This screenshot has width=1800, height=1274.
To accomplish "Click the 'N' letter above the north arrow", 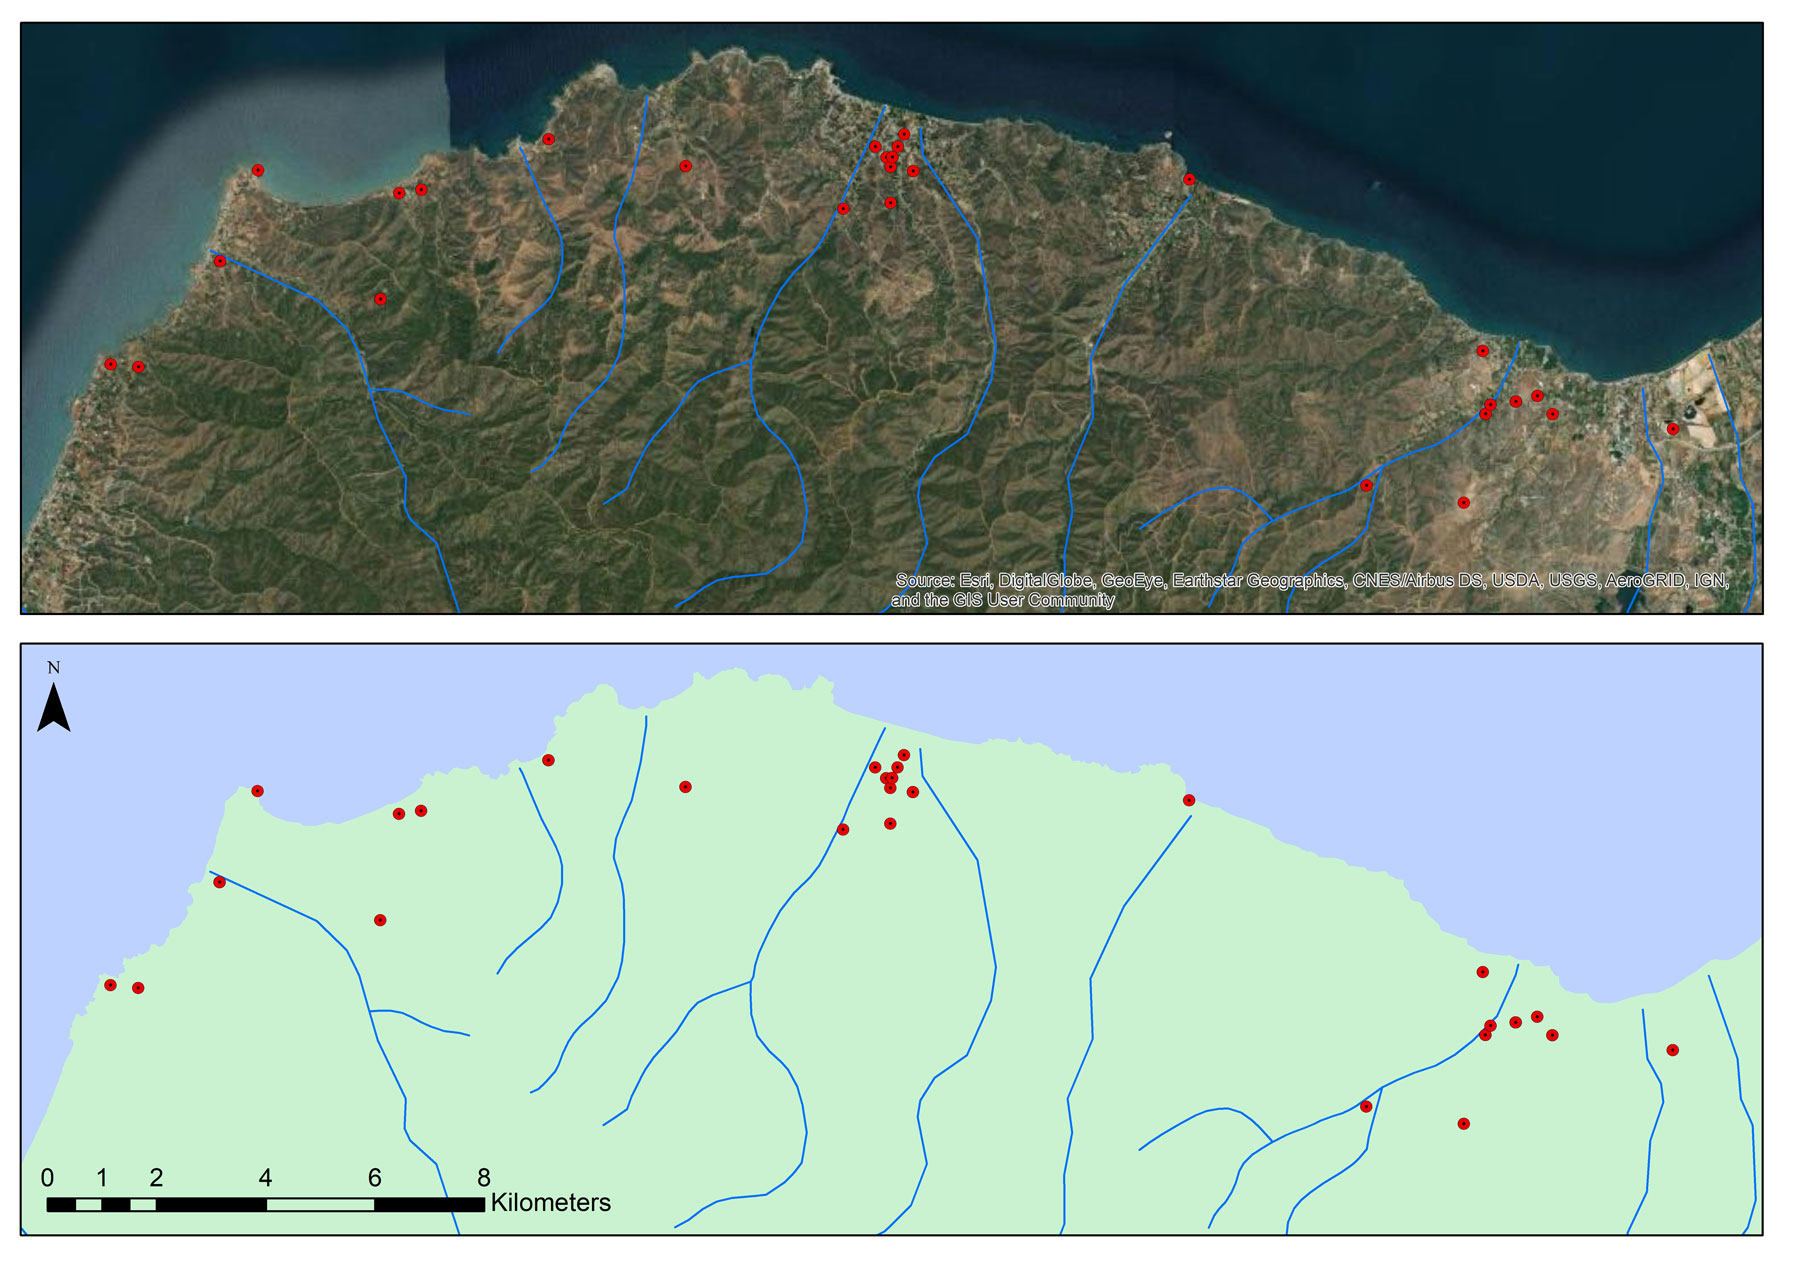I will pos(54,668).
